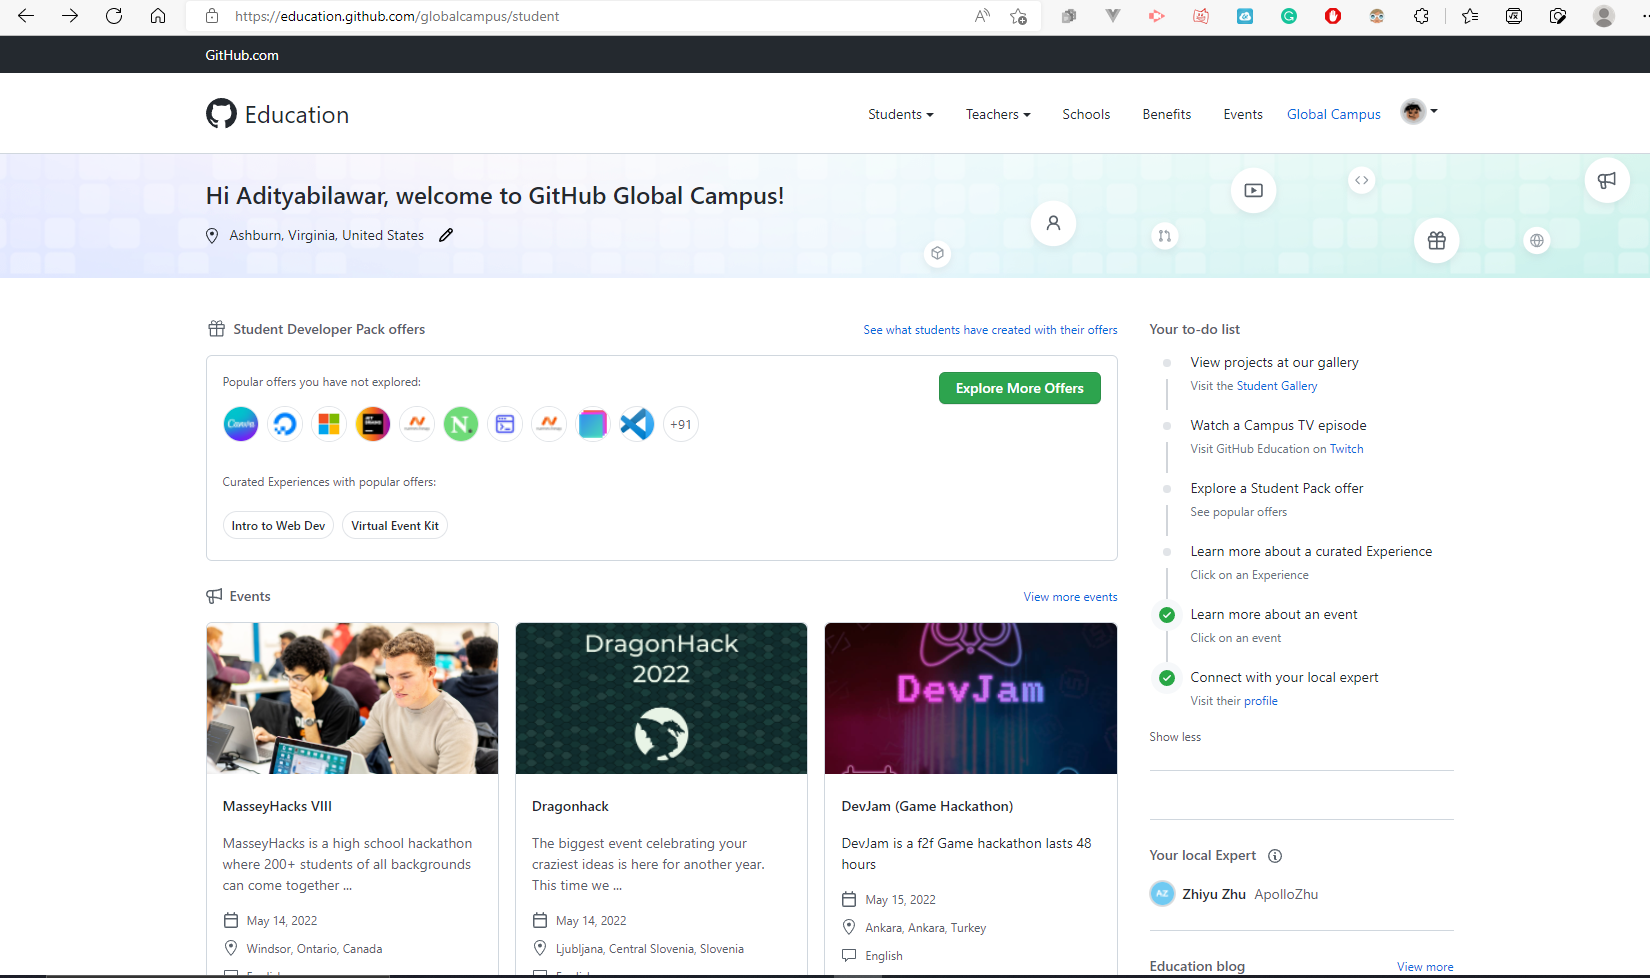Show the +91 additional offers
This screenshot has height=978, width=1650.
(681, 424)
